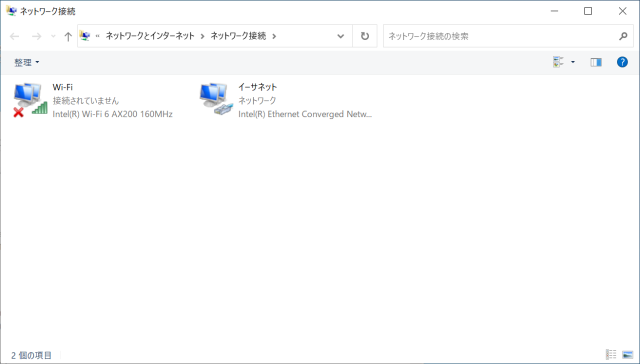The width and height of the screenshot is (640, 364).
Task: Change view with the view icon
Action: point(558,62)
